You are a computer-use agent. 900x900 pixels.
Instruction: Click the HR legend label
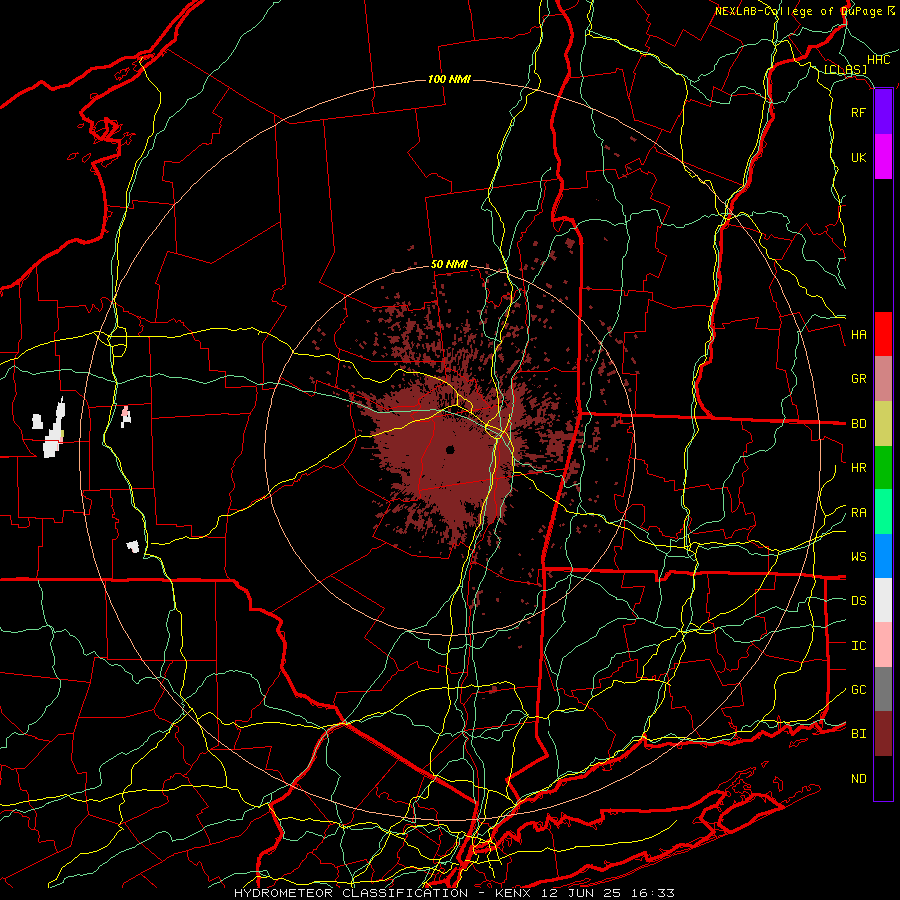click(859, 468)
